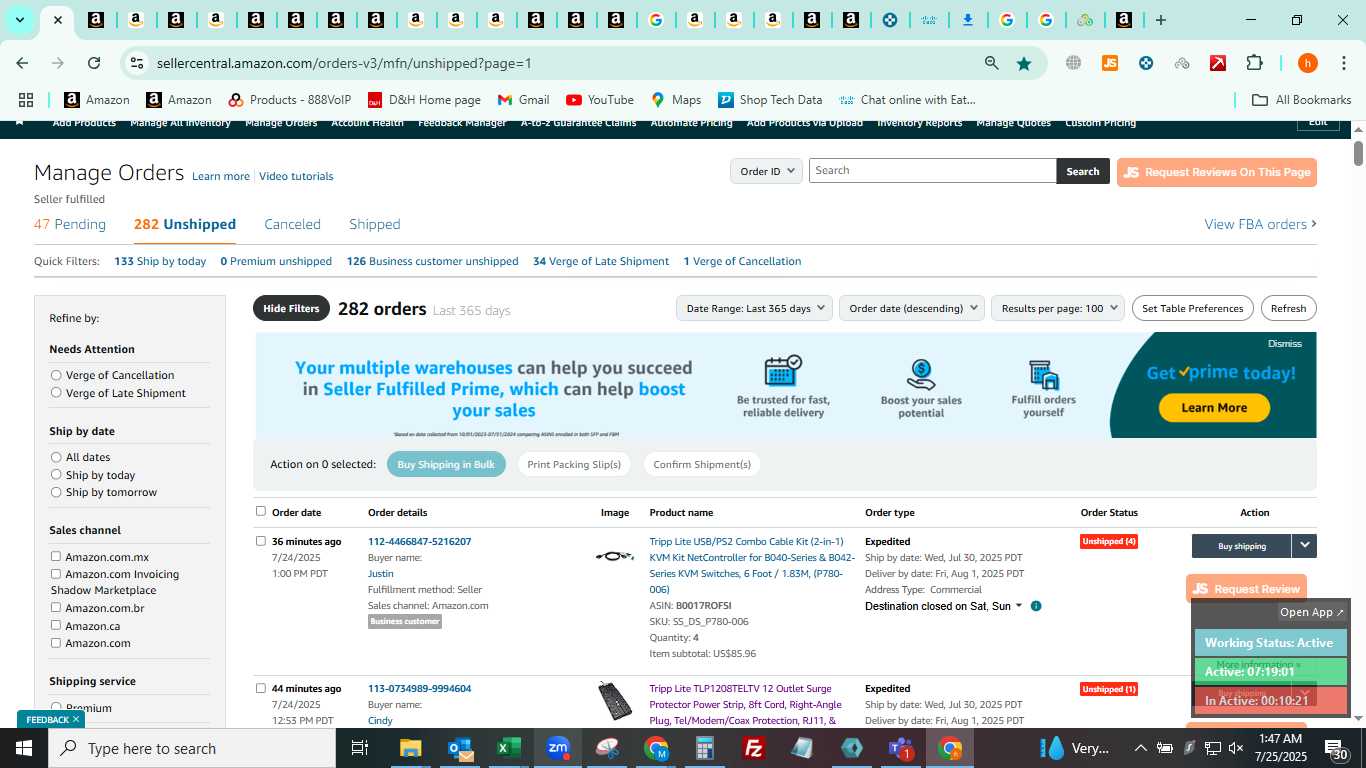Open the orange JS extension icon

click(1109, 63)
